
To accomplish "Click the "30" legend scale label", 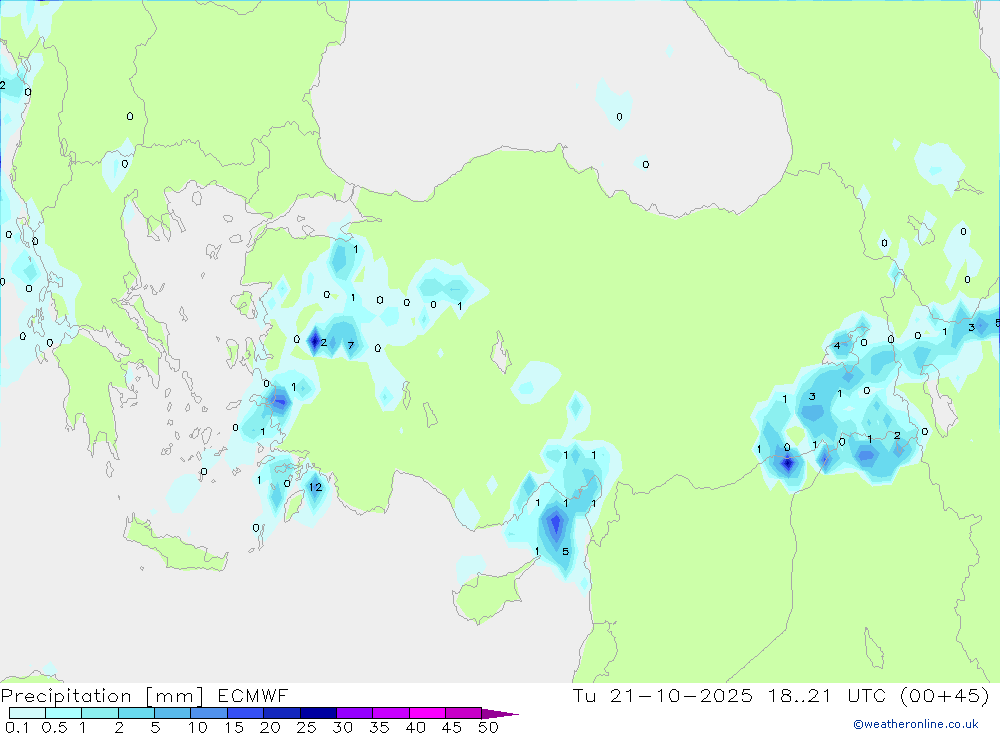I will [x=343, y=727].
